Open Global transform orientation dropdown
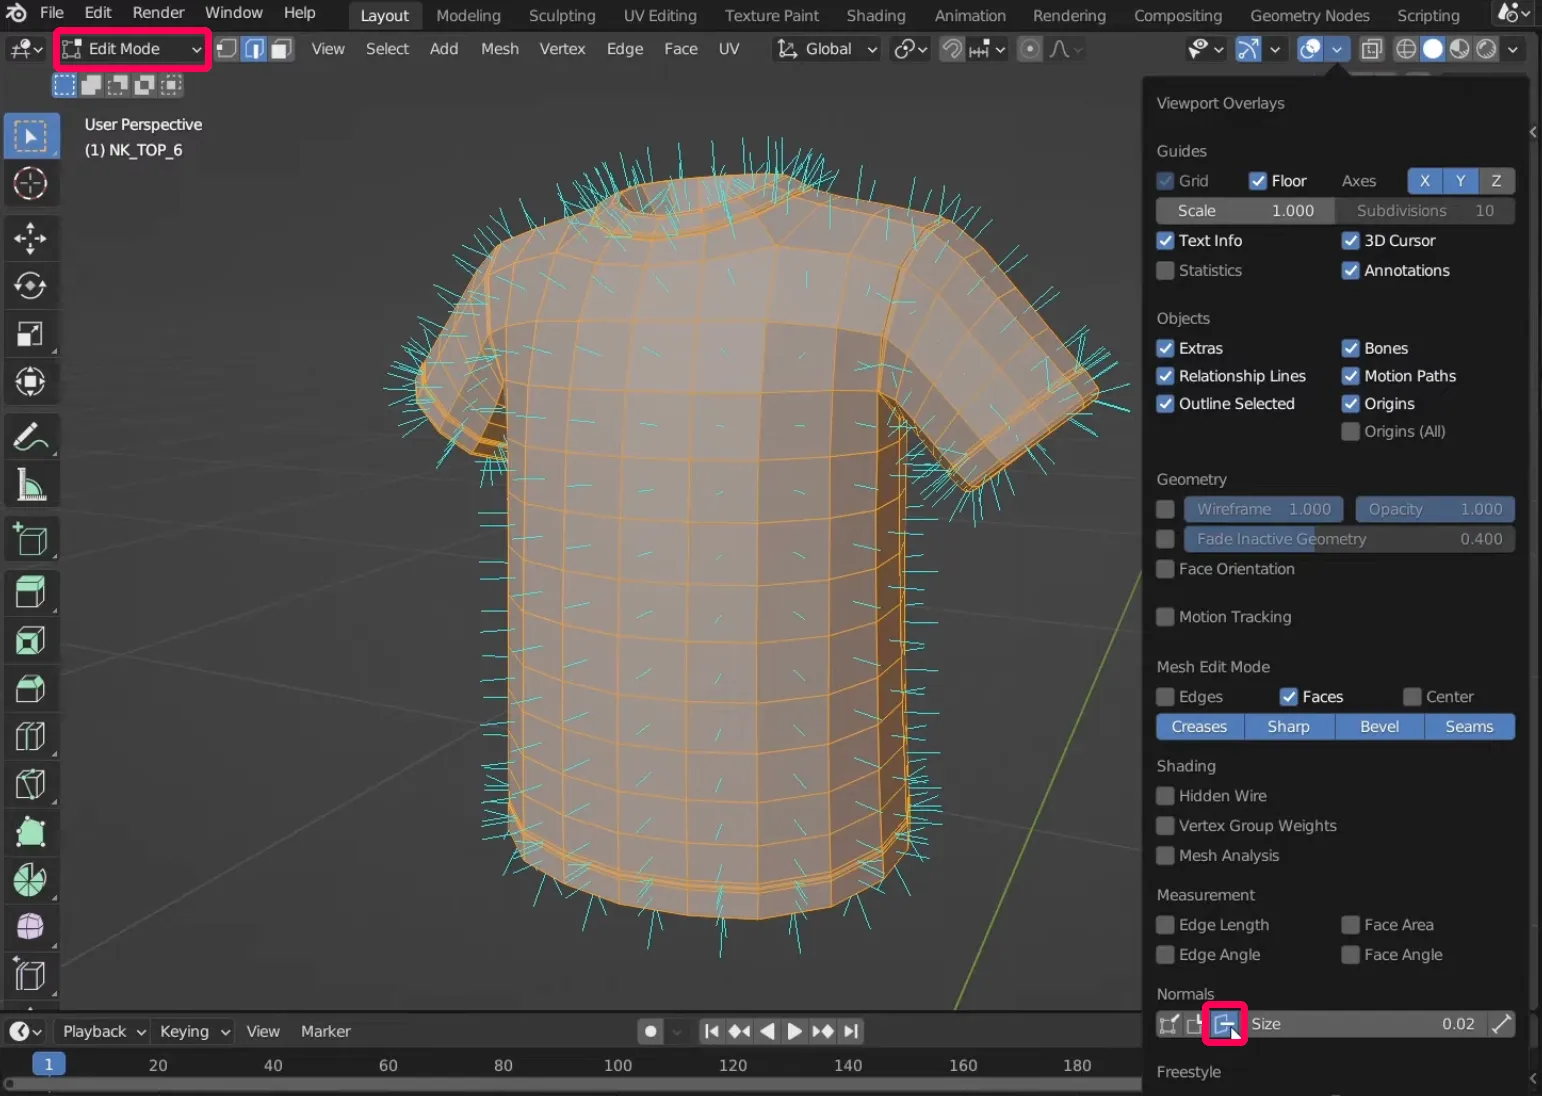The height and width of the screenshot is (1096, 1542). 827,49
